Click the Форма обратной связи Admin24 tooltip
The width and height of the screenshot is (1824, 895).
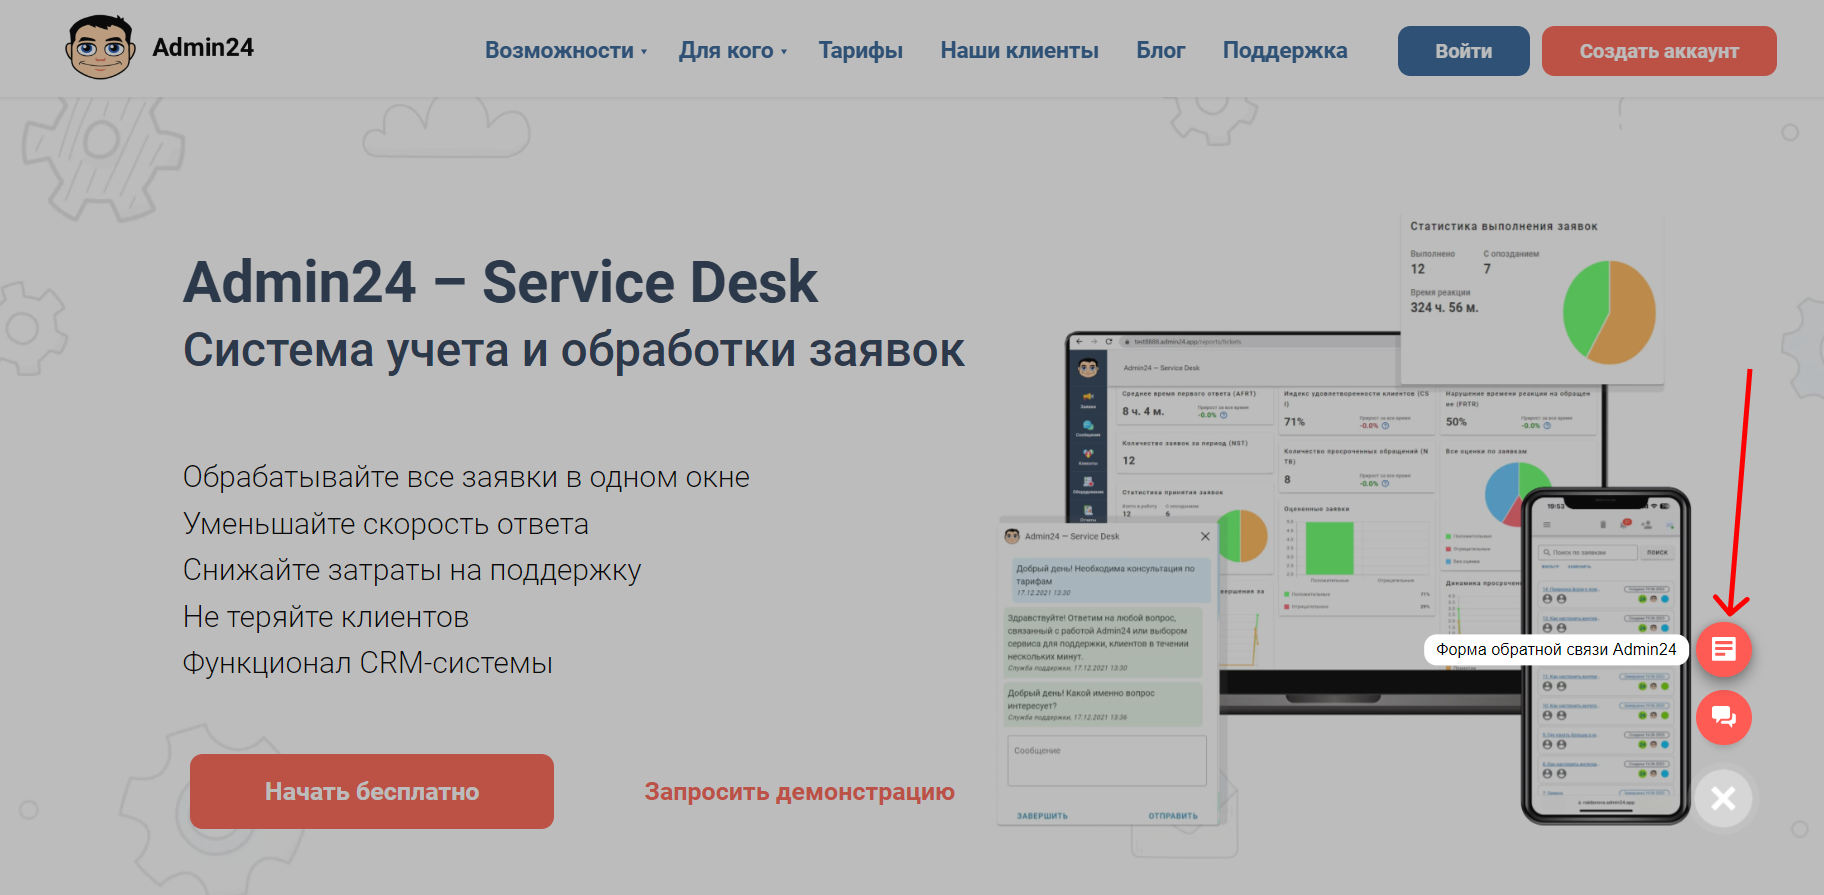point(1556,649)
